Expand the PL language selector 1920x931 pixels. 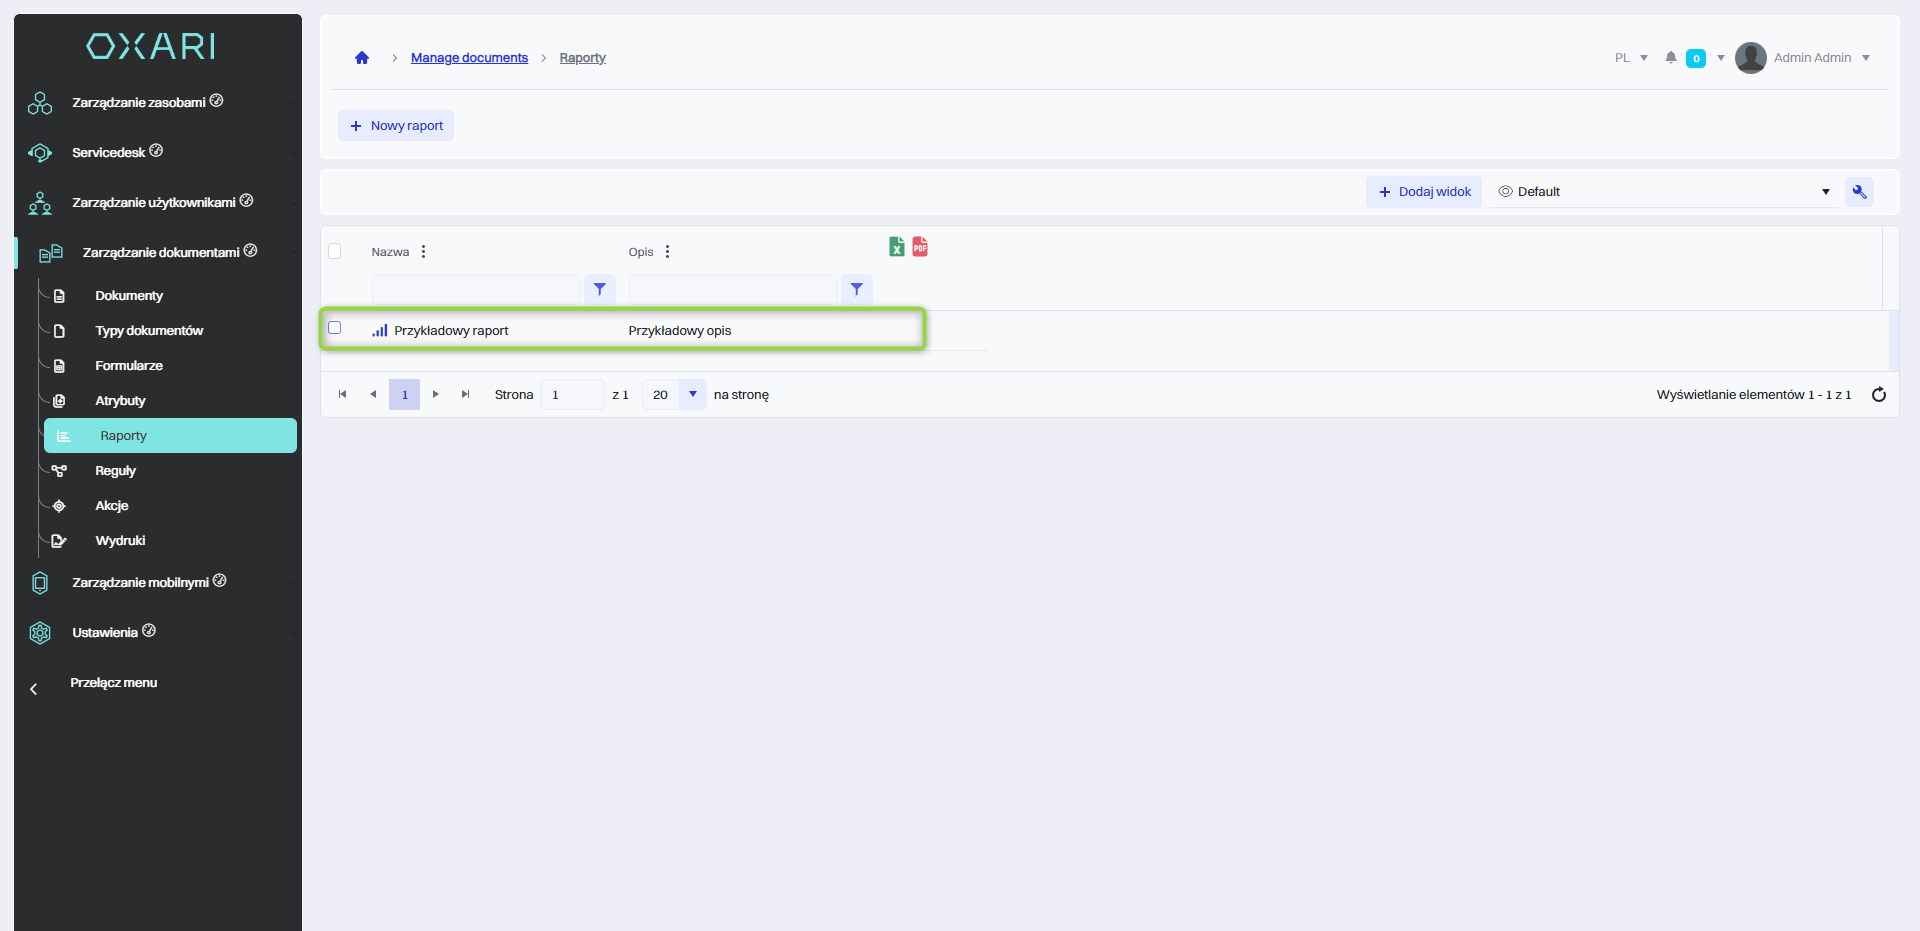coord(1631,58)
